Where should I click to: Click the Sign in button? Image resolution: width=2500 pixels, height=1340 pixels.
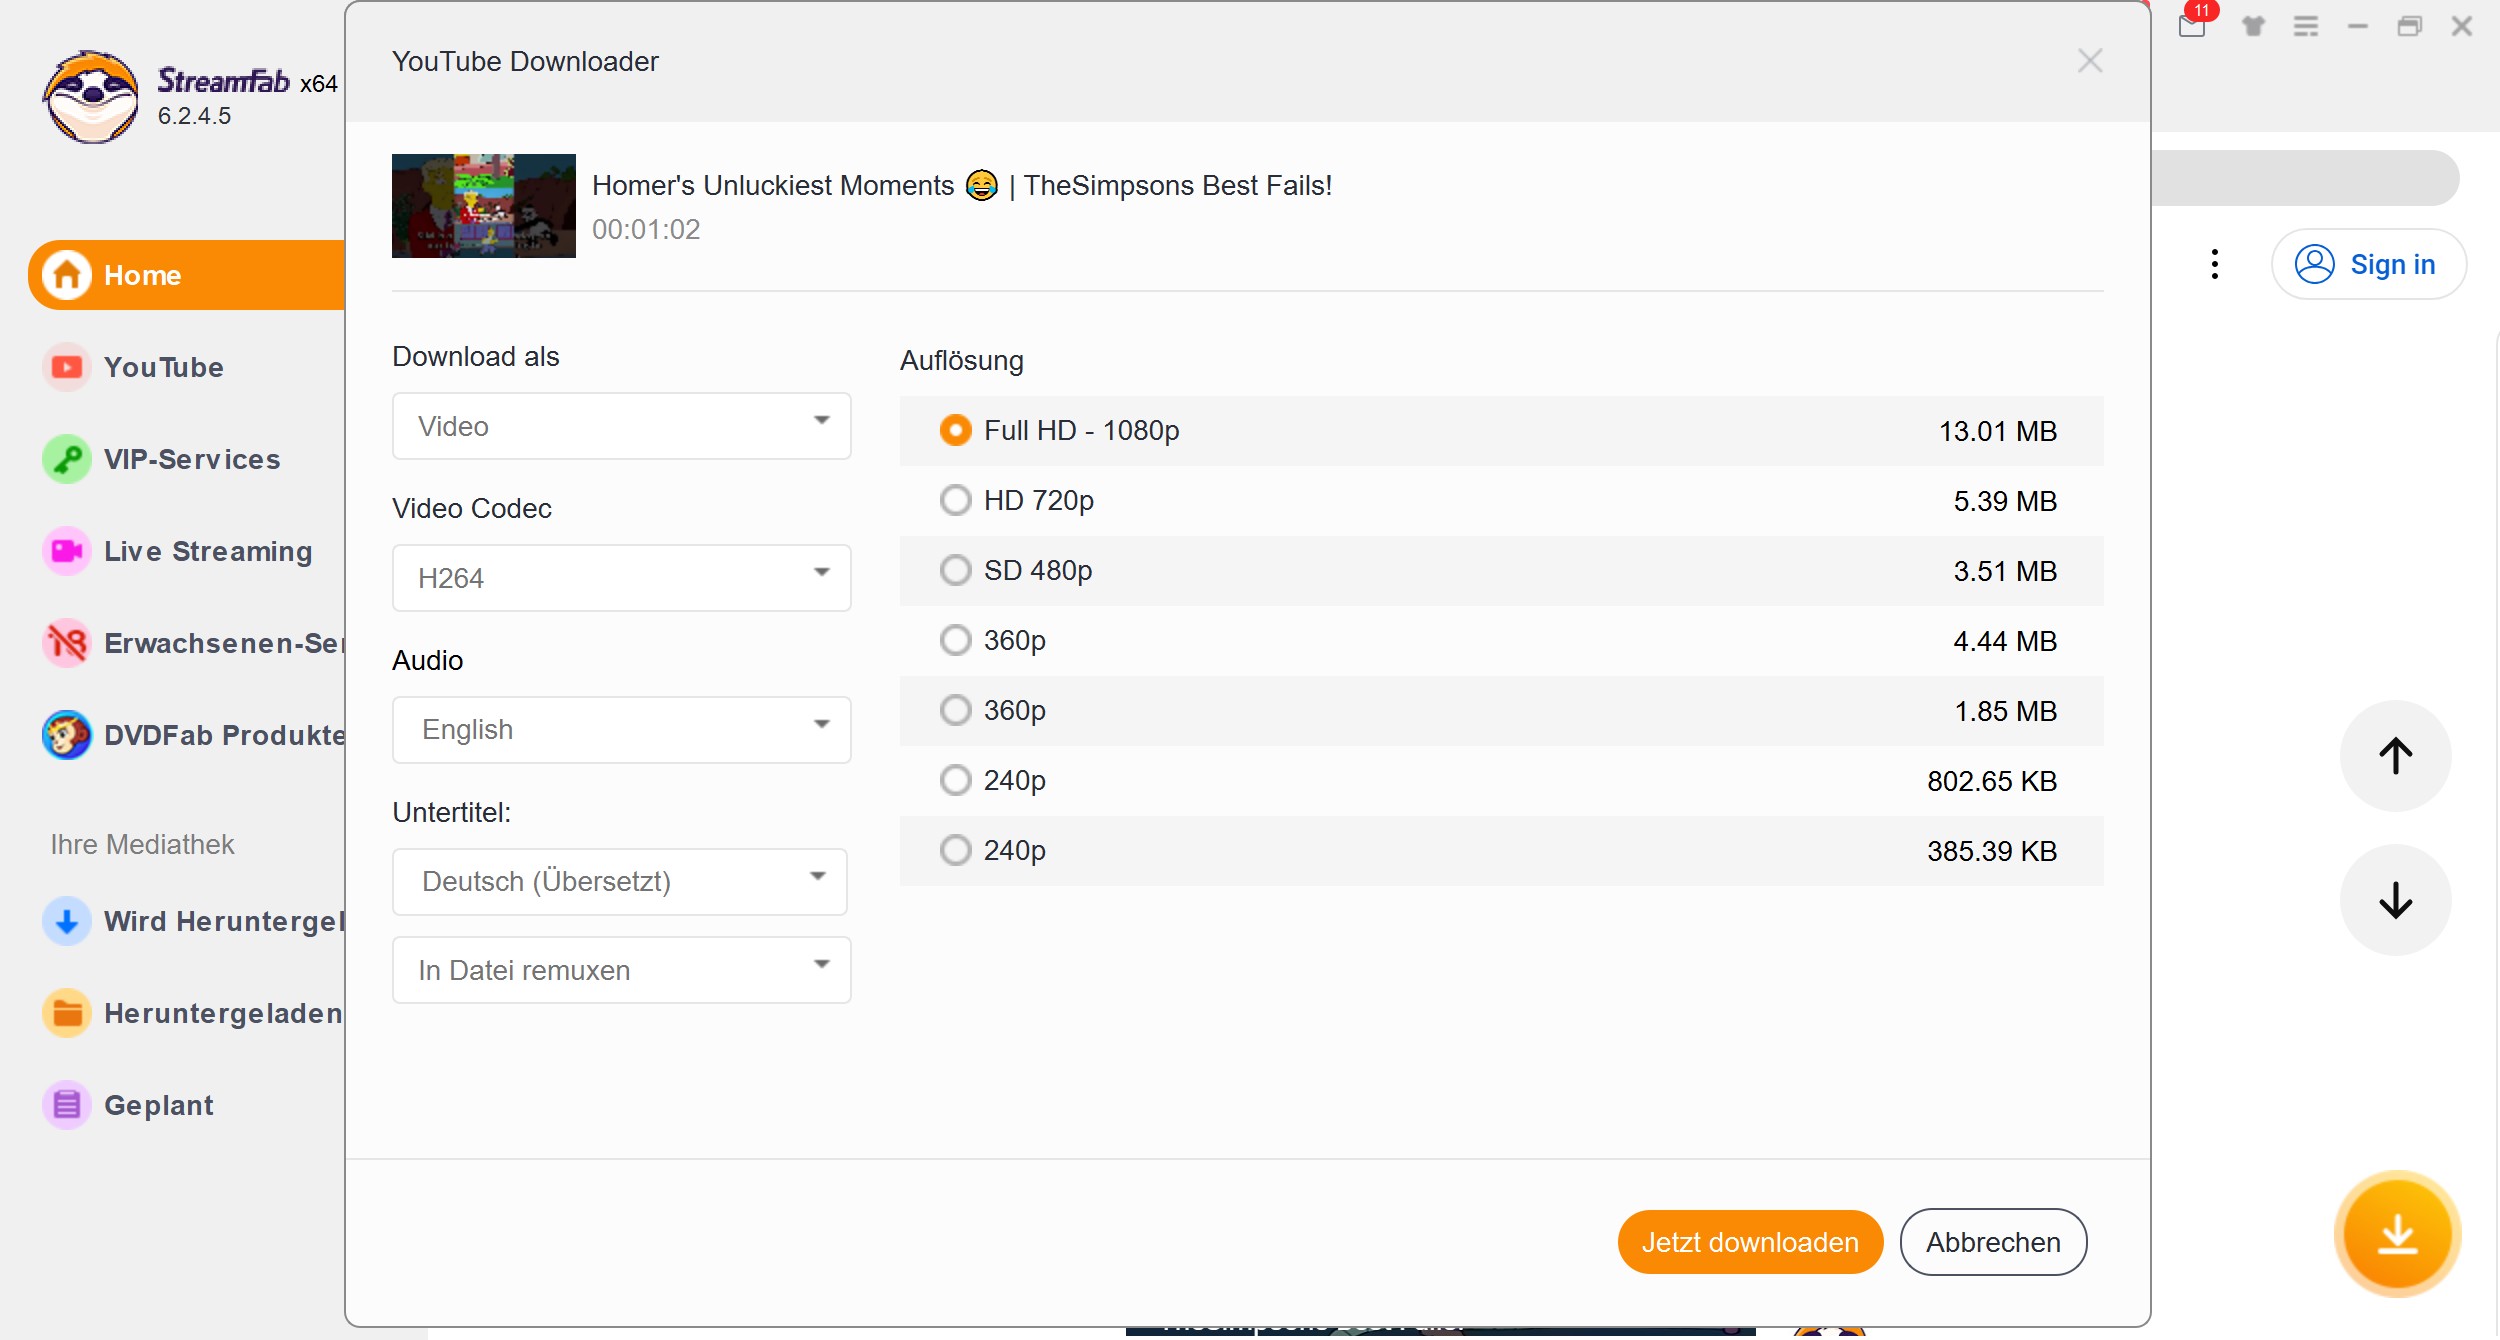coord(2368,264)
